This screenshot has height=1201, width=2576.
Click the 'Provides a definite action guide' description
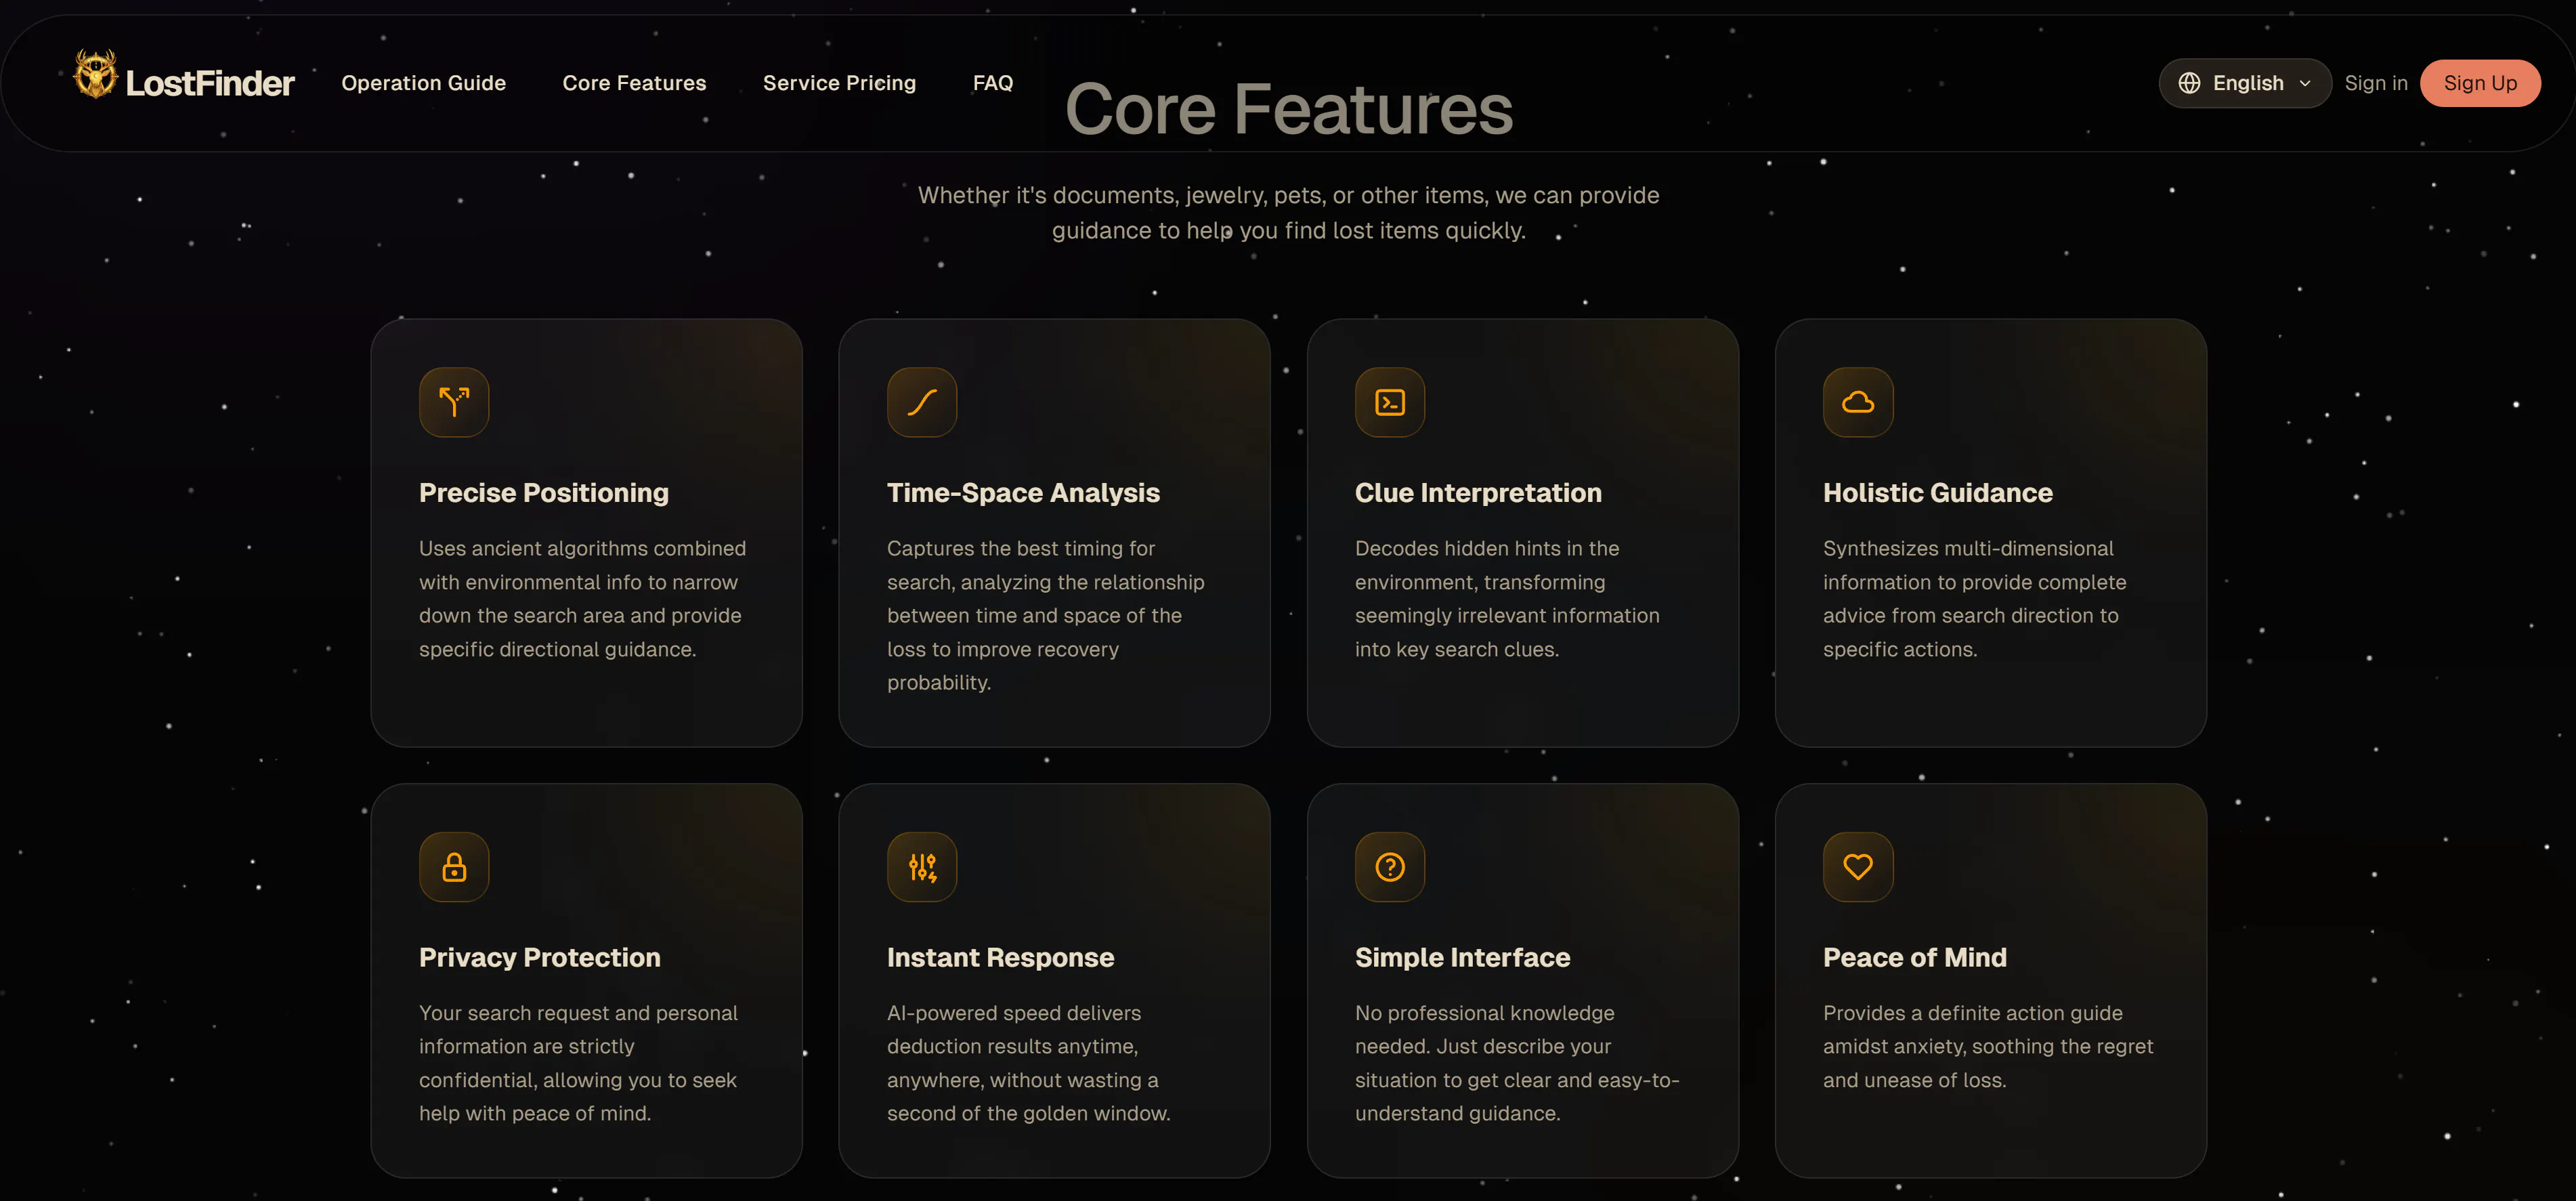click(1988, 1047)
